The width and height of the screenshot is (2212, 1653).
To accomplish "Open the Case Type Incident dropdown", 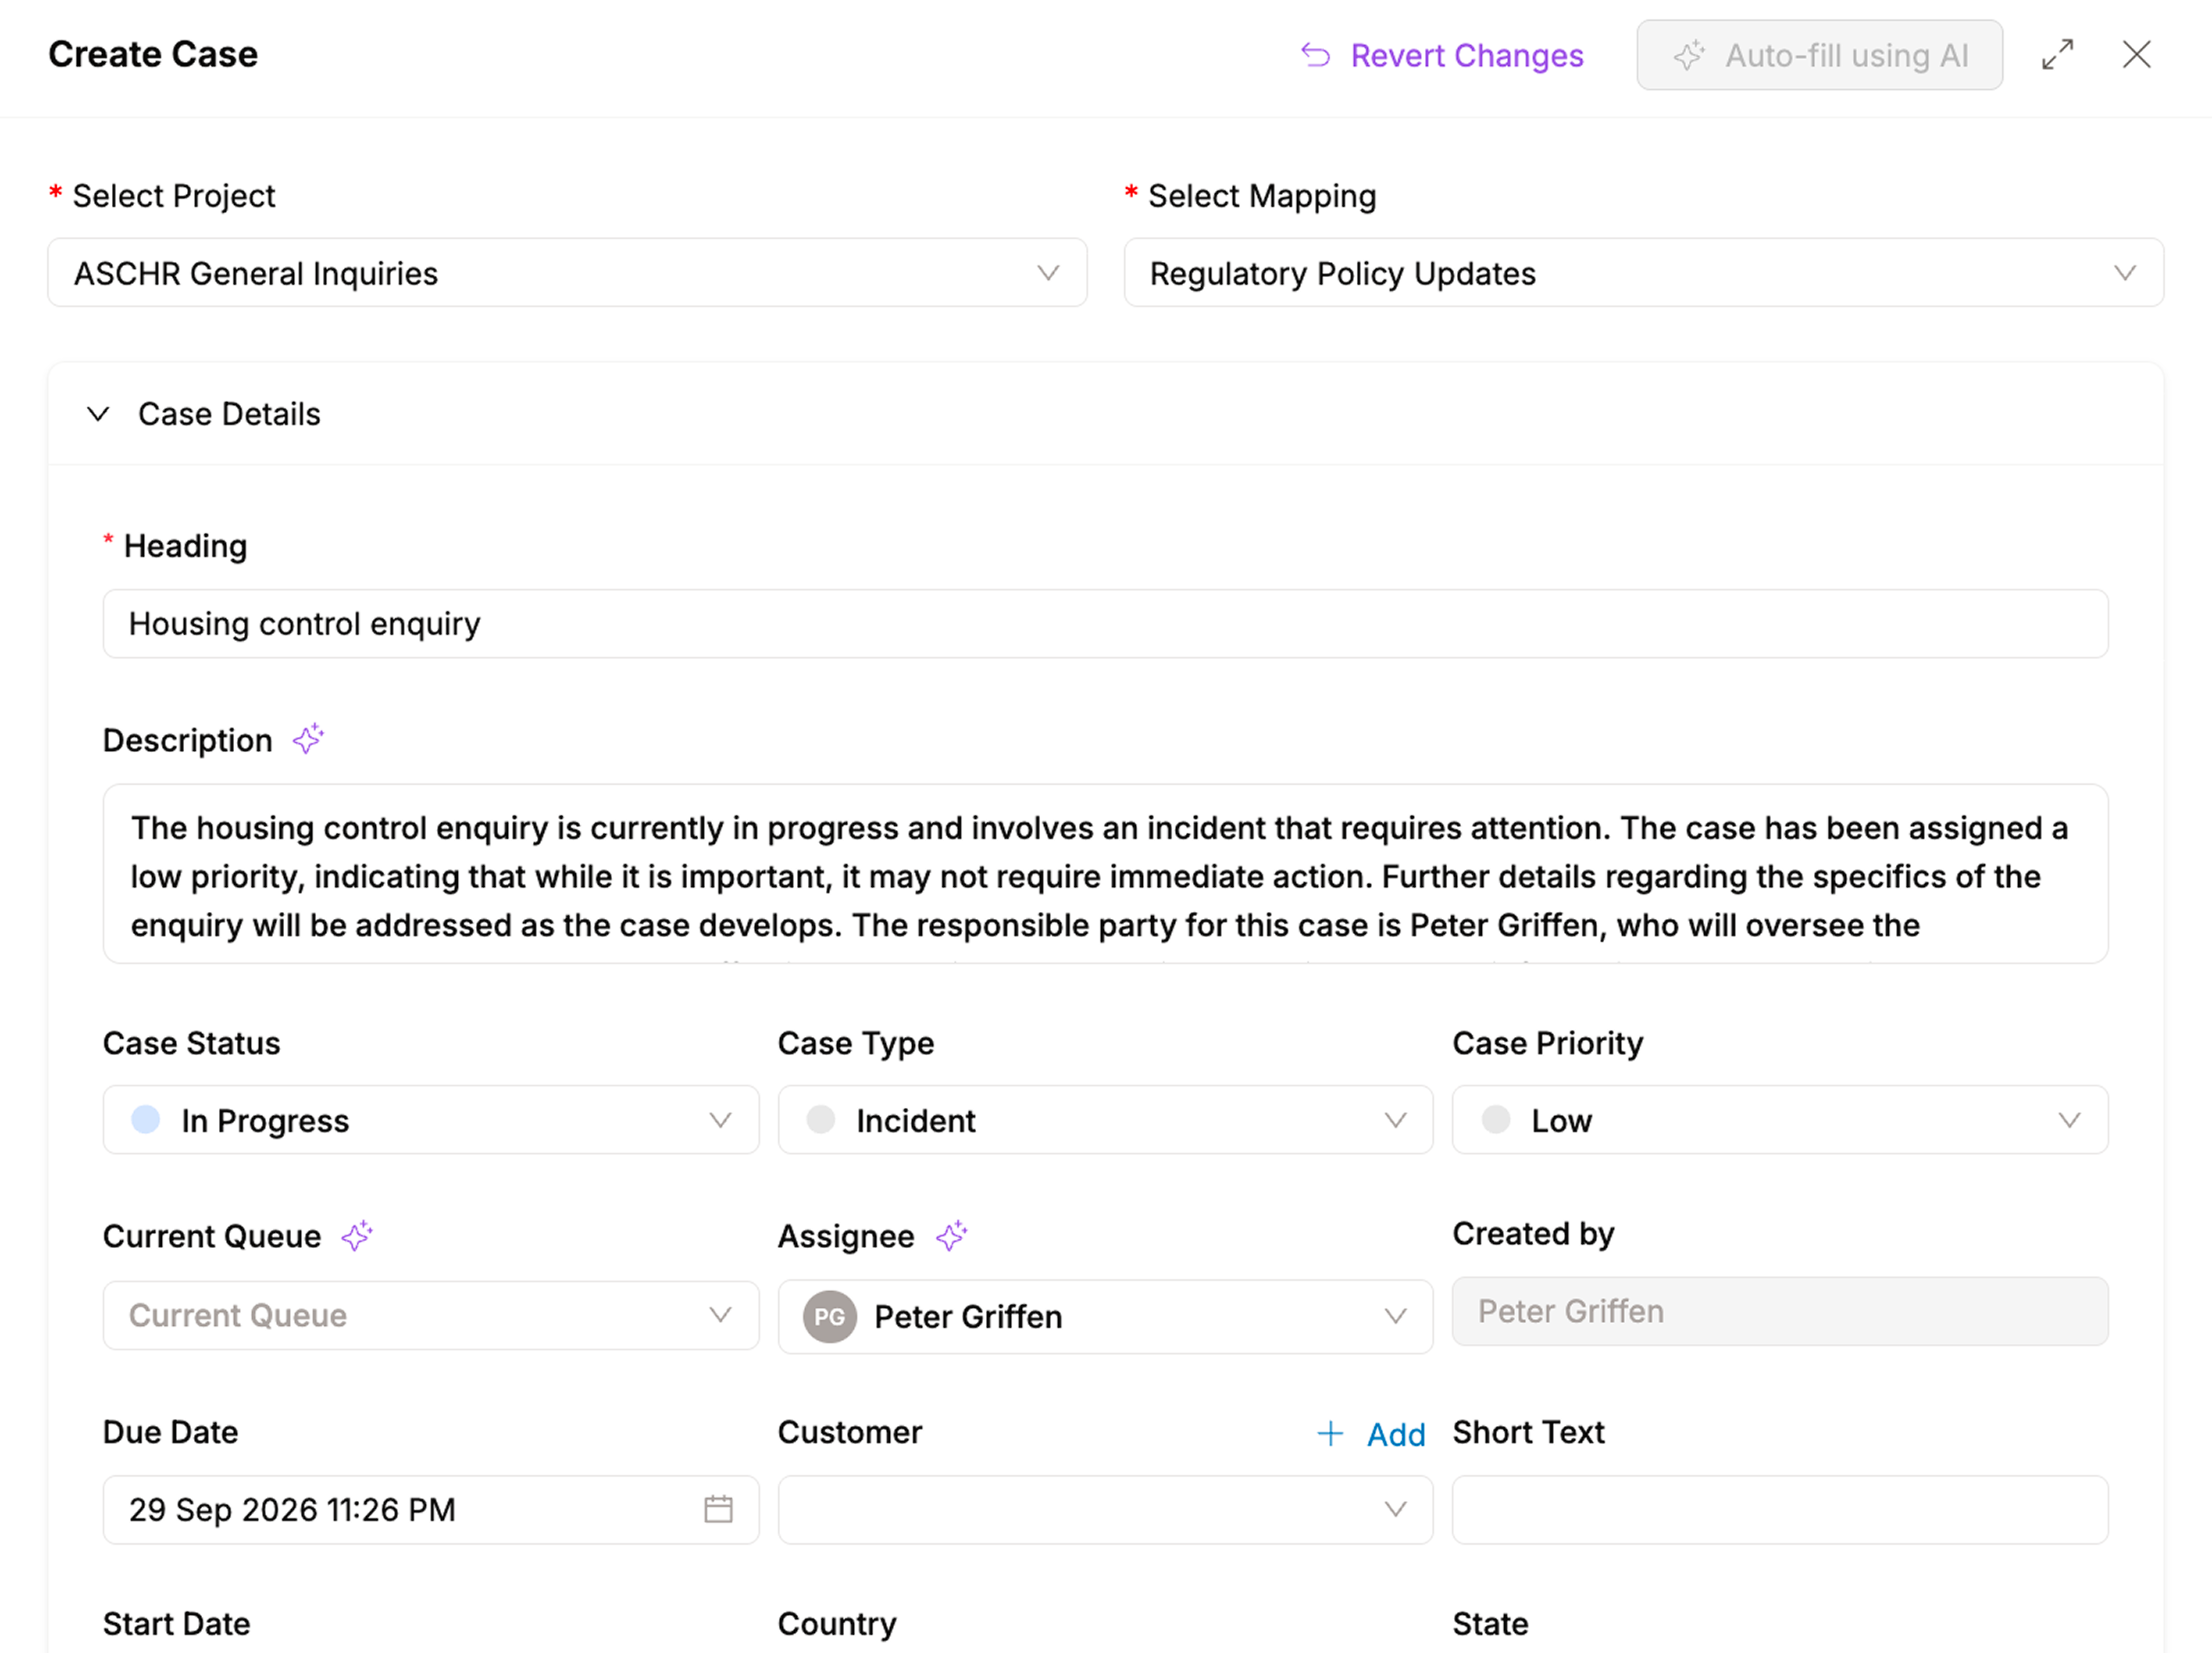I will pyautogui.click(x=1105, y=1120).
